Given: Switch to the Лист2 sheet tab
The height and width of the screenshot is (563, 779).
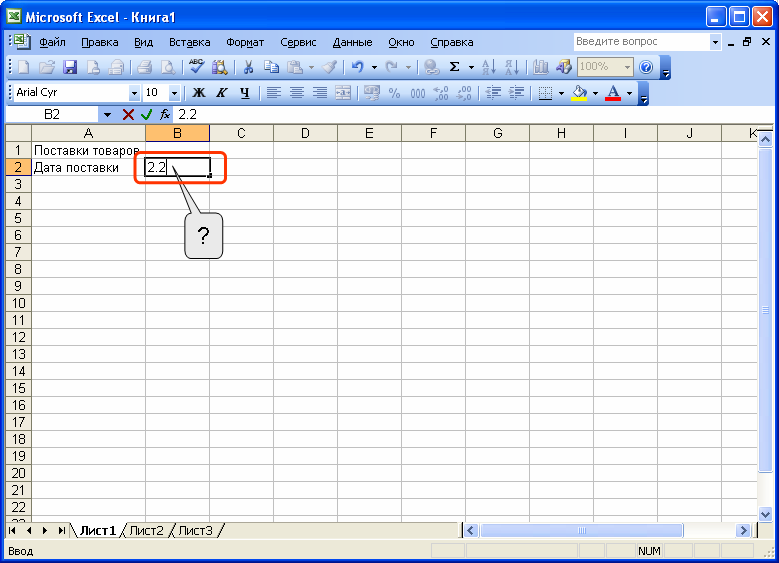Looking at the screenshot, I should click(146, 530).
